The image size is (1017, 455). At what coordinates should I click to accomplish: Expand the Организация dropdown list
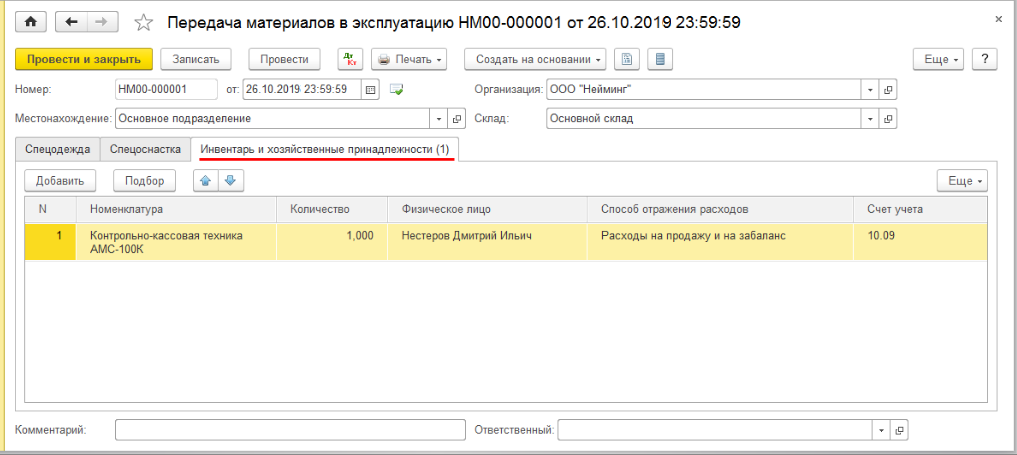pos(870,89)
